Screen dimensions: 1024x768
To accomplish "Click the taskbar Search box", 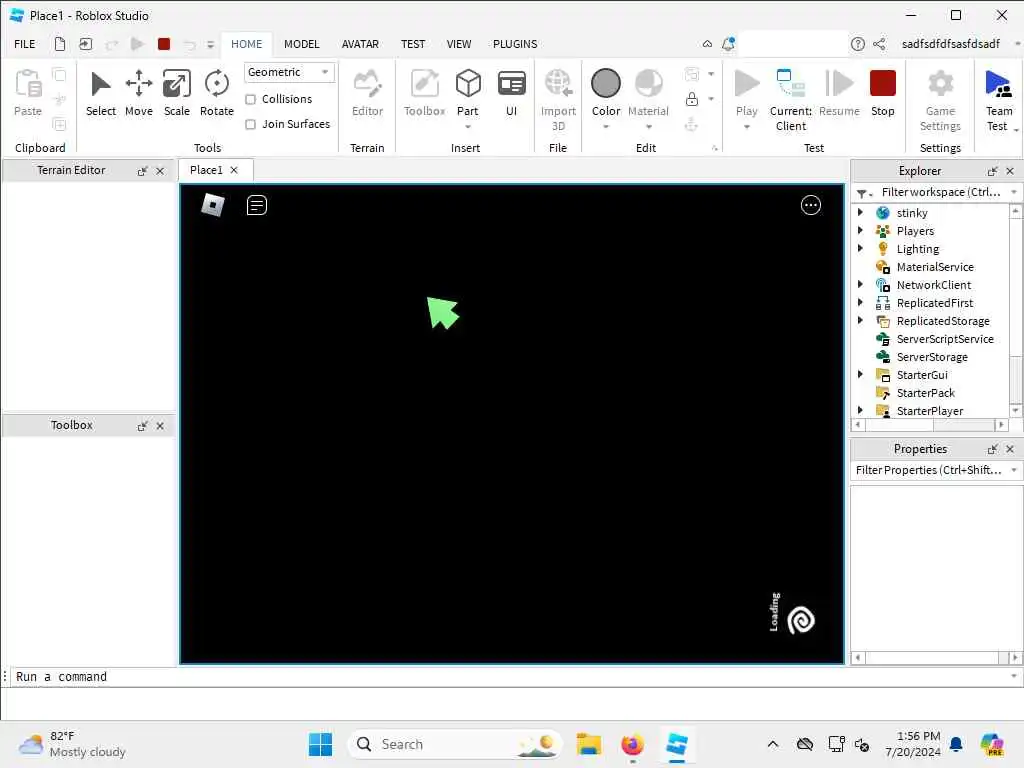I will click(455, 744).
